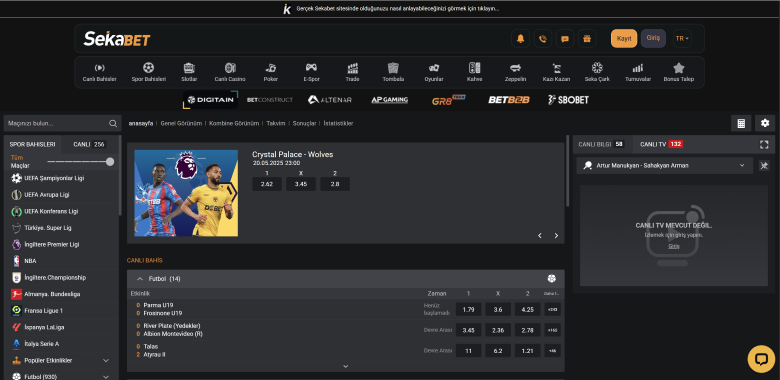Open Seka Çark wheel
This screenshot has height=380, width=780.
tap(597, 73)
